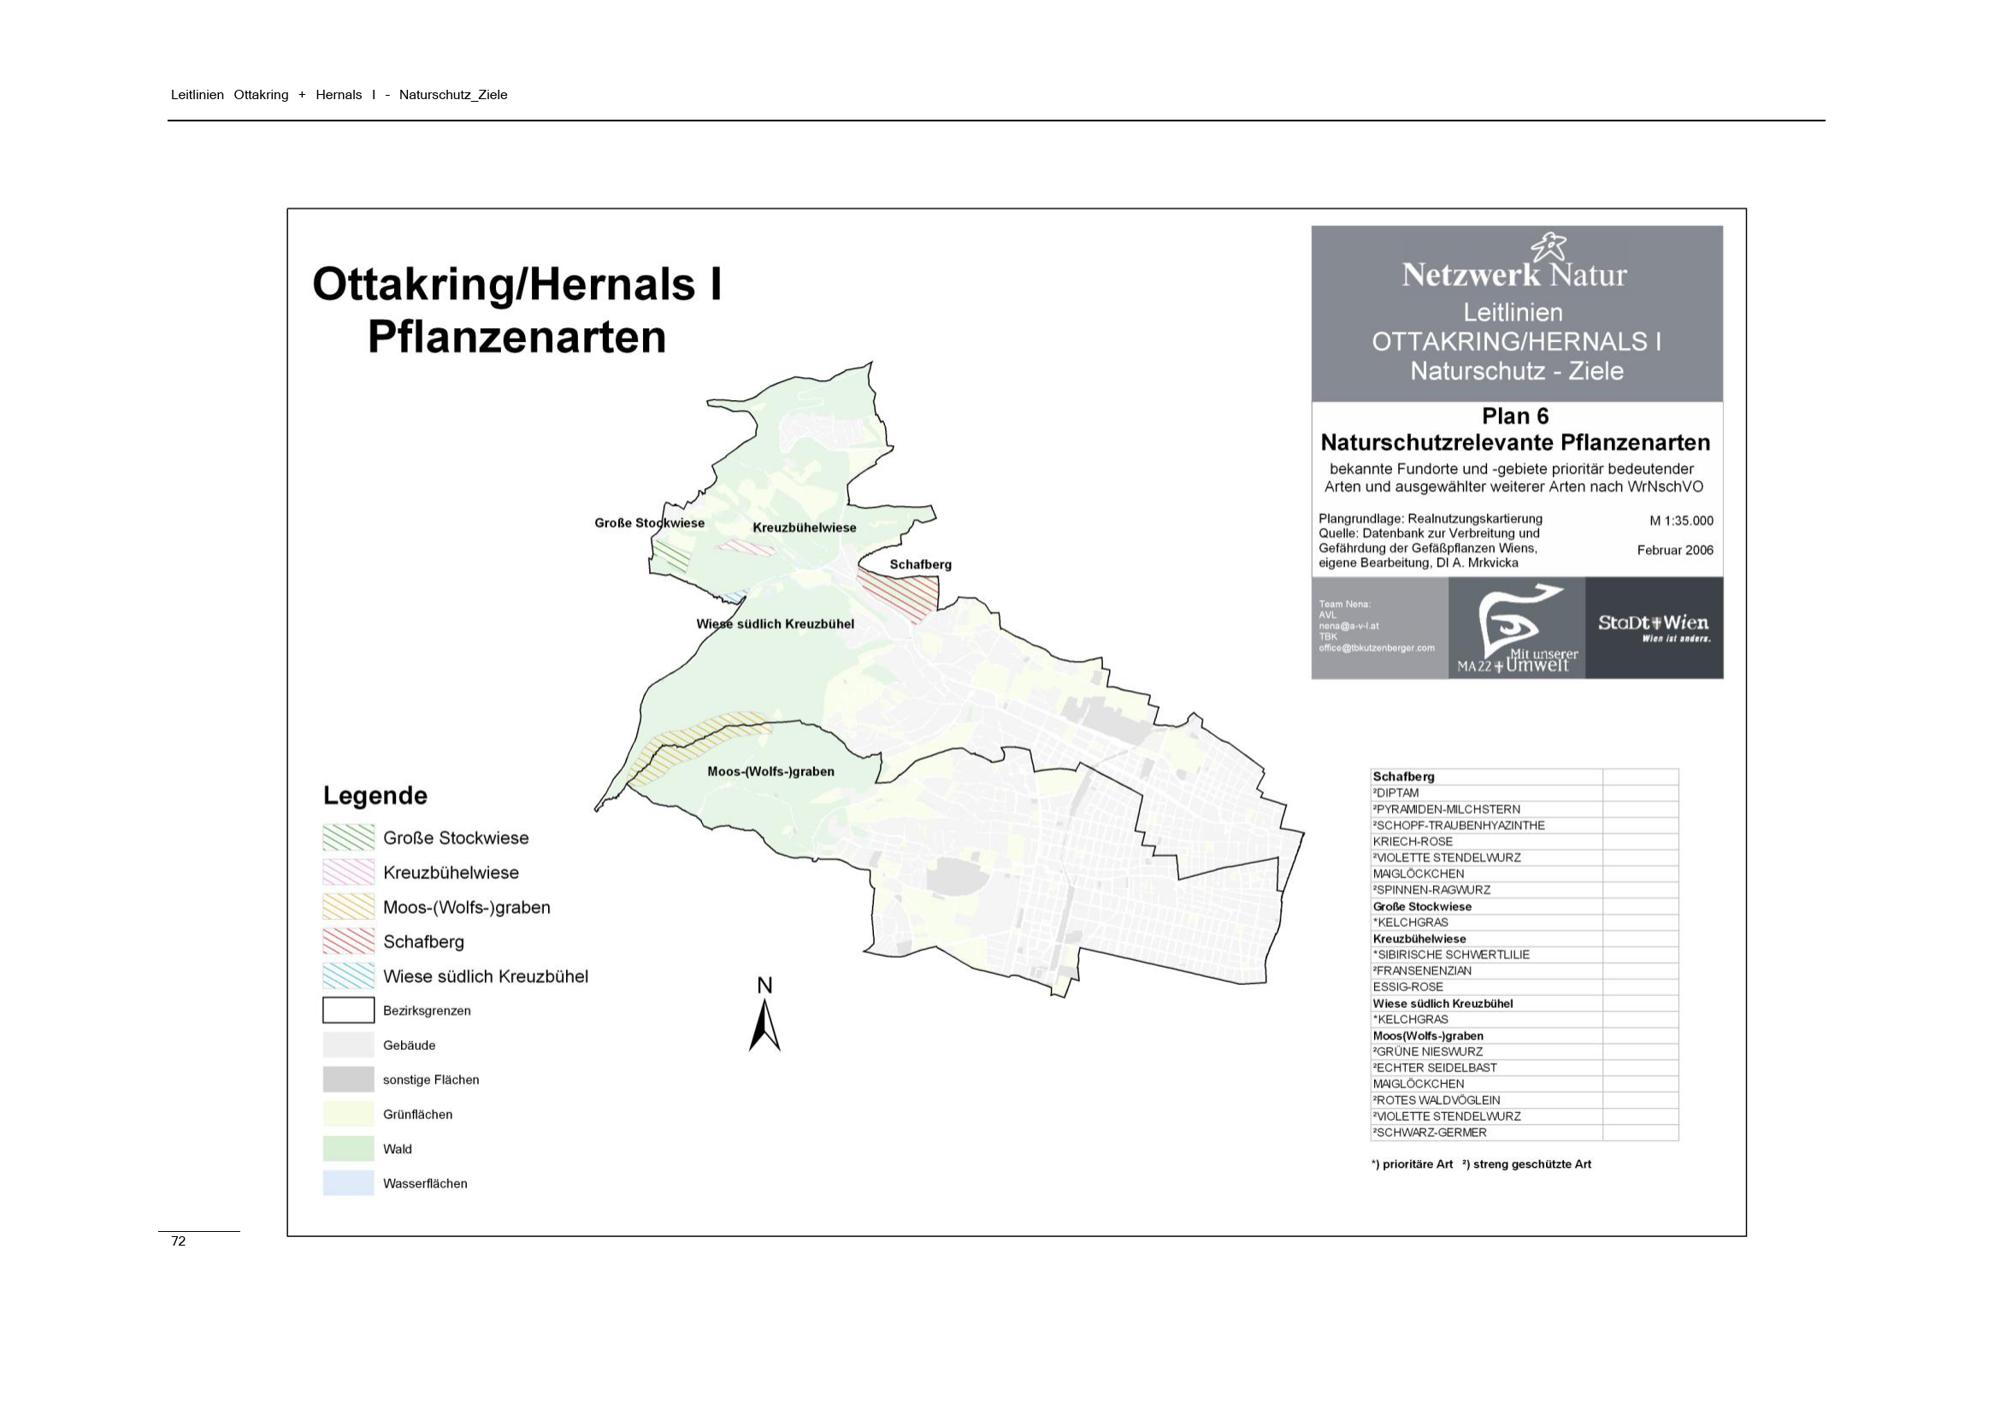This screenshot has width=2000, height=1414.
Task: Click the 'Schafberg' map label
Action: click(x=920, y=564)
